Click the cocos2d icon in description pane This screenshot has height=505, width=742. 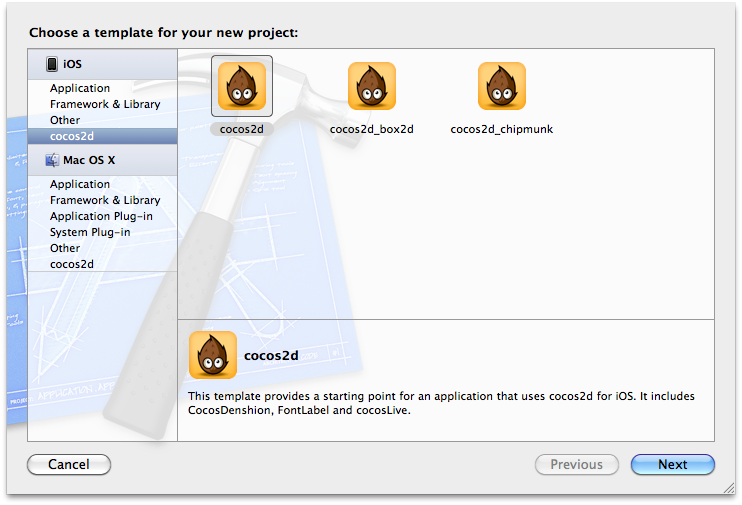(213, 355)
